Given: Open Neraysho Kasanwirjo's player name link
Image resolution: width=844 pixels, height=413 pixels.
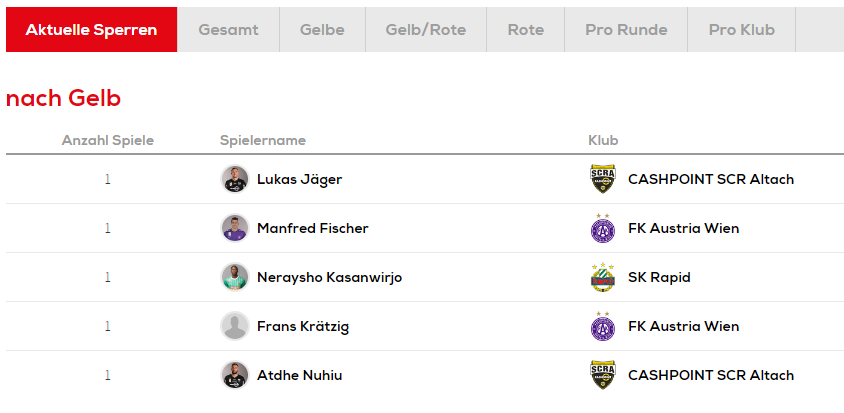Looking at the screenshot, I should [329, 277].
